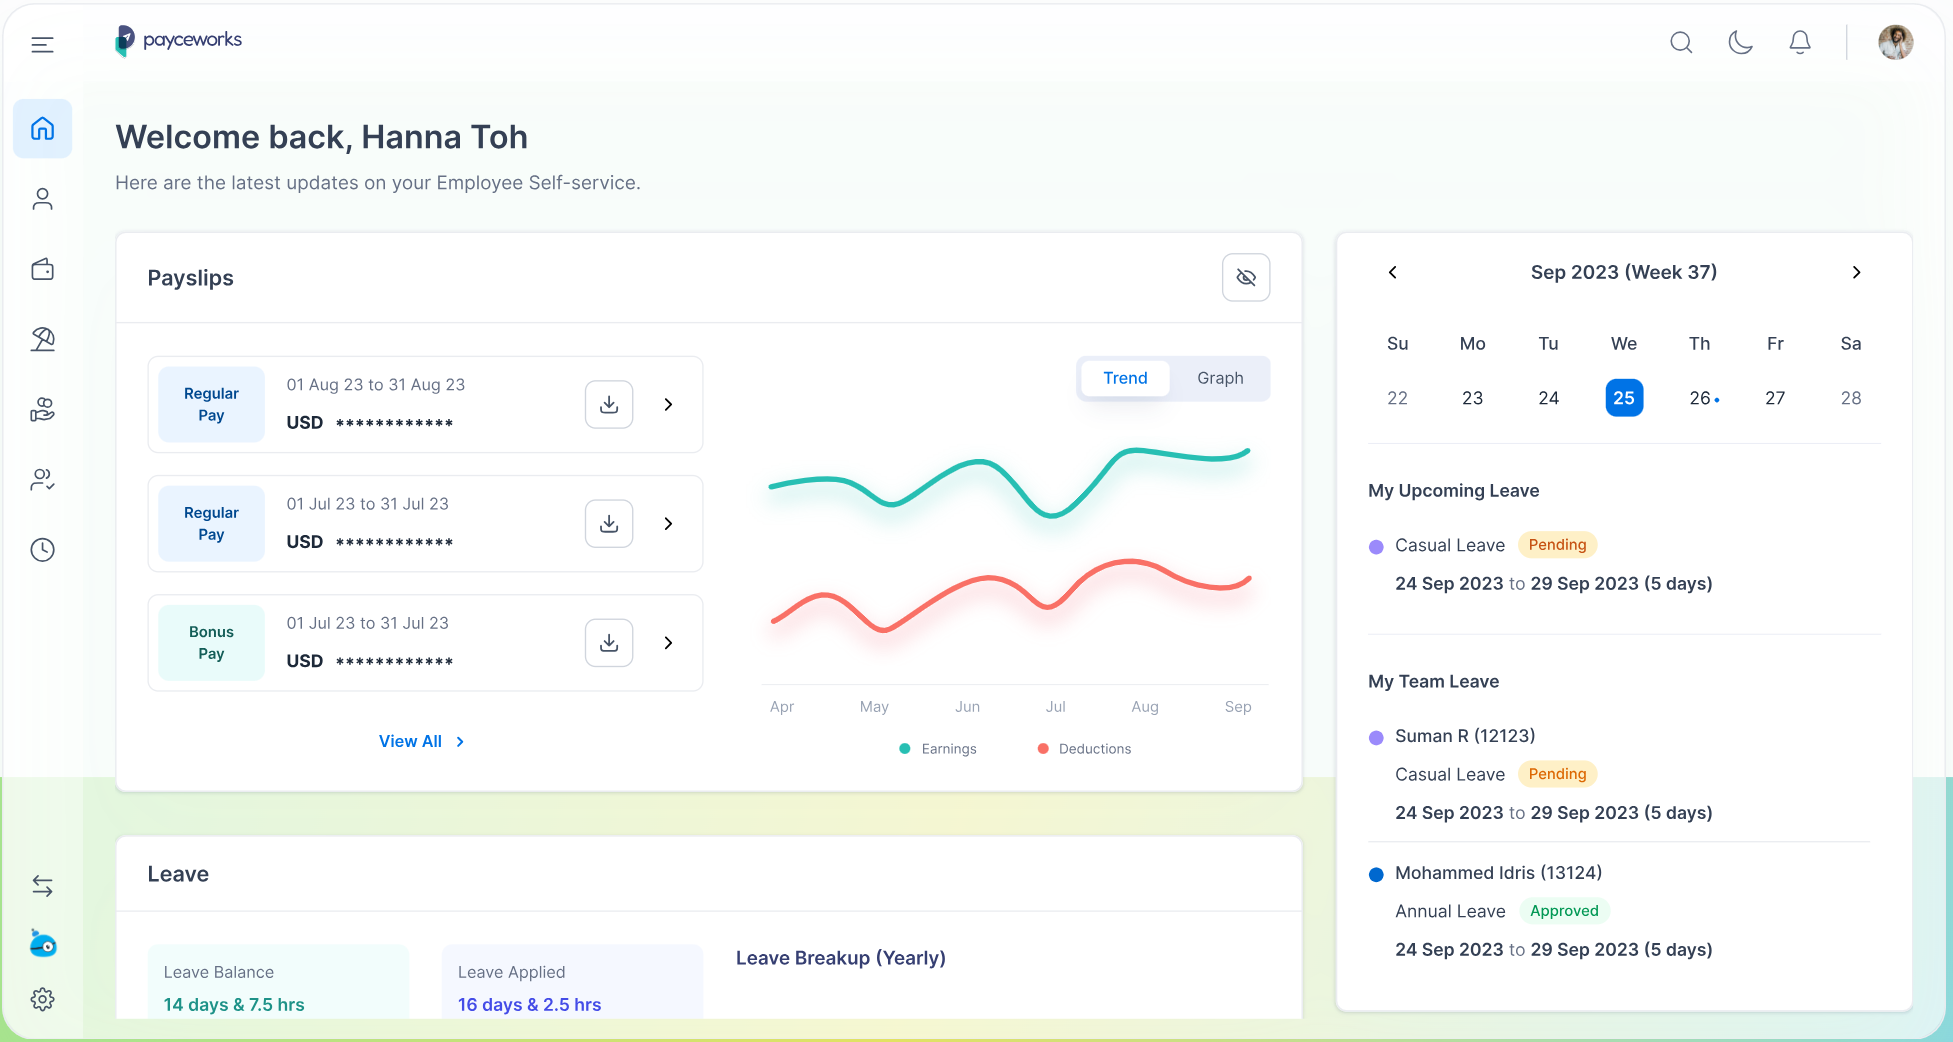The height and width of the screenshot is (1042, 1953).
Task: Click the benefits hand-with-people sidebar icon
Action: pos(42,409)
